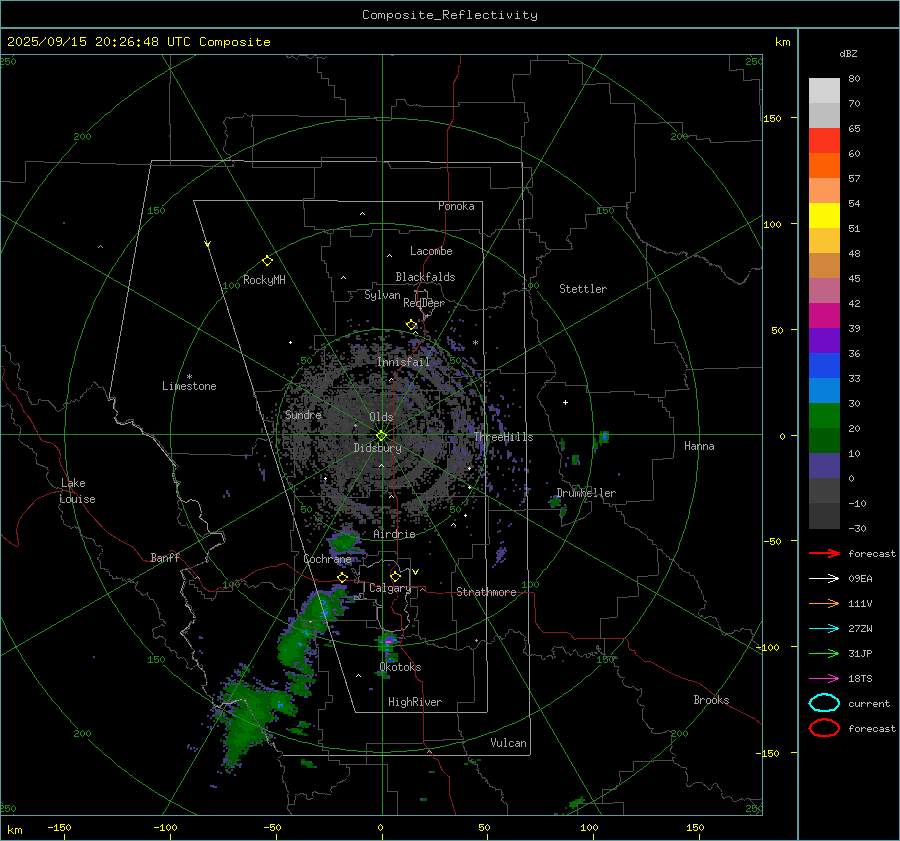Click the Sundre town label
Screen dimensions: 900x841
click(303, 414)
